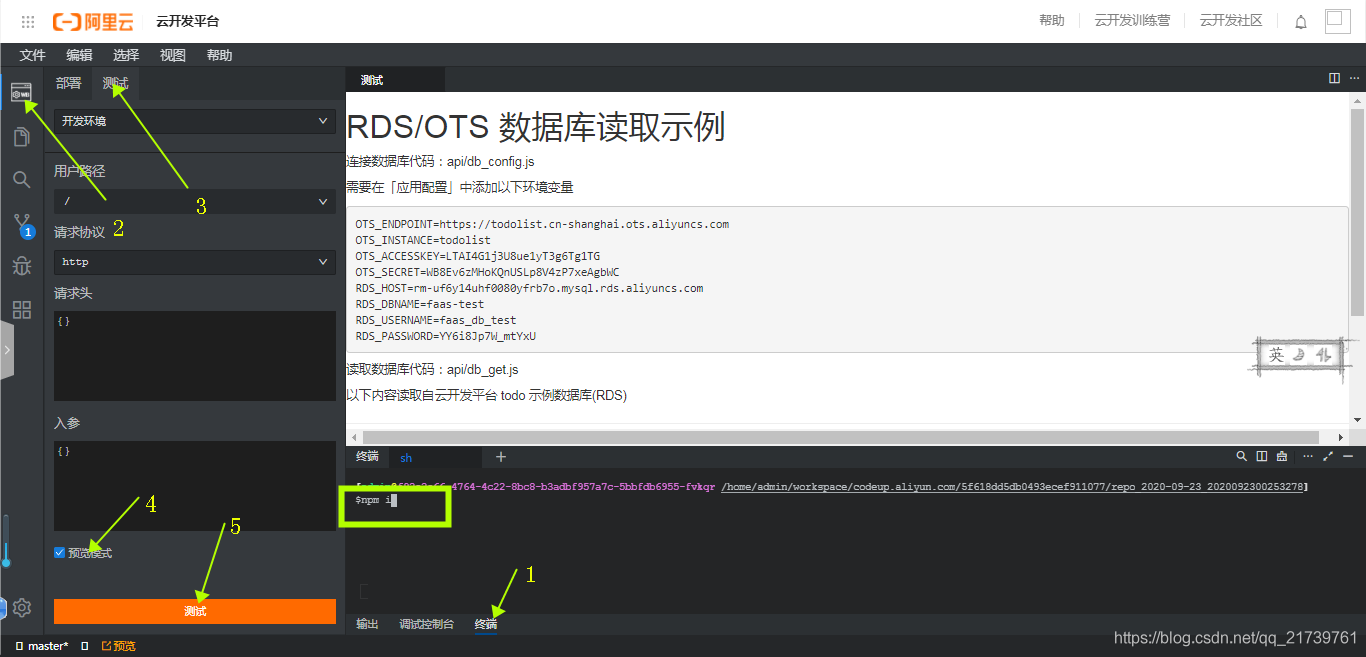Minimize the terminal panel
This screenshot has width=1366, height=657.
(1350, 456)
